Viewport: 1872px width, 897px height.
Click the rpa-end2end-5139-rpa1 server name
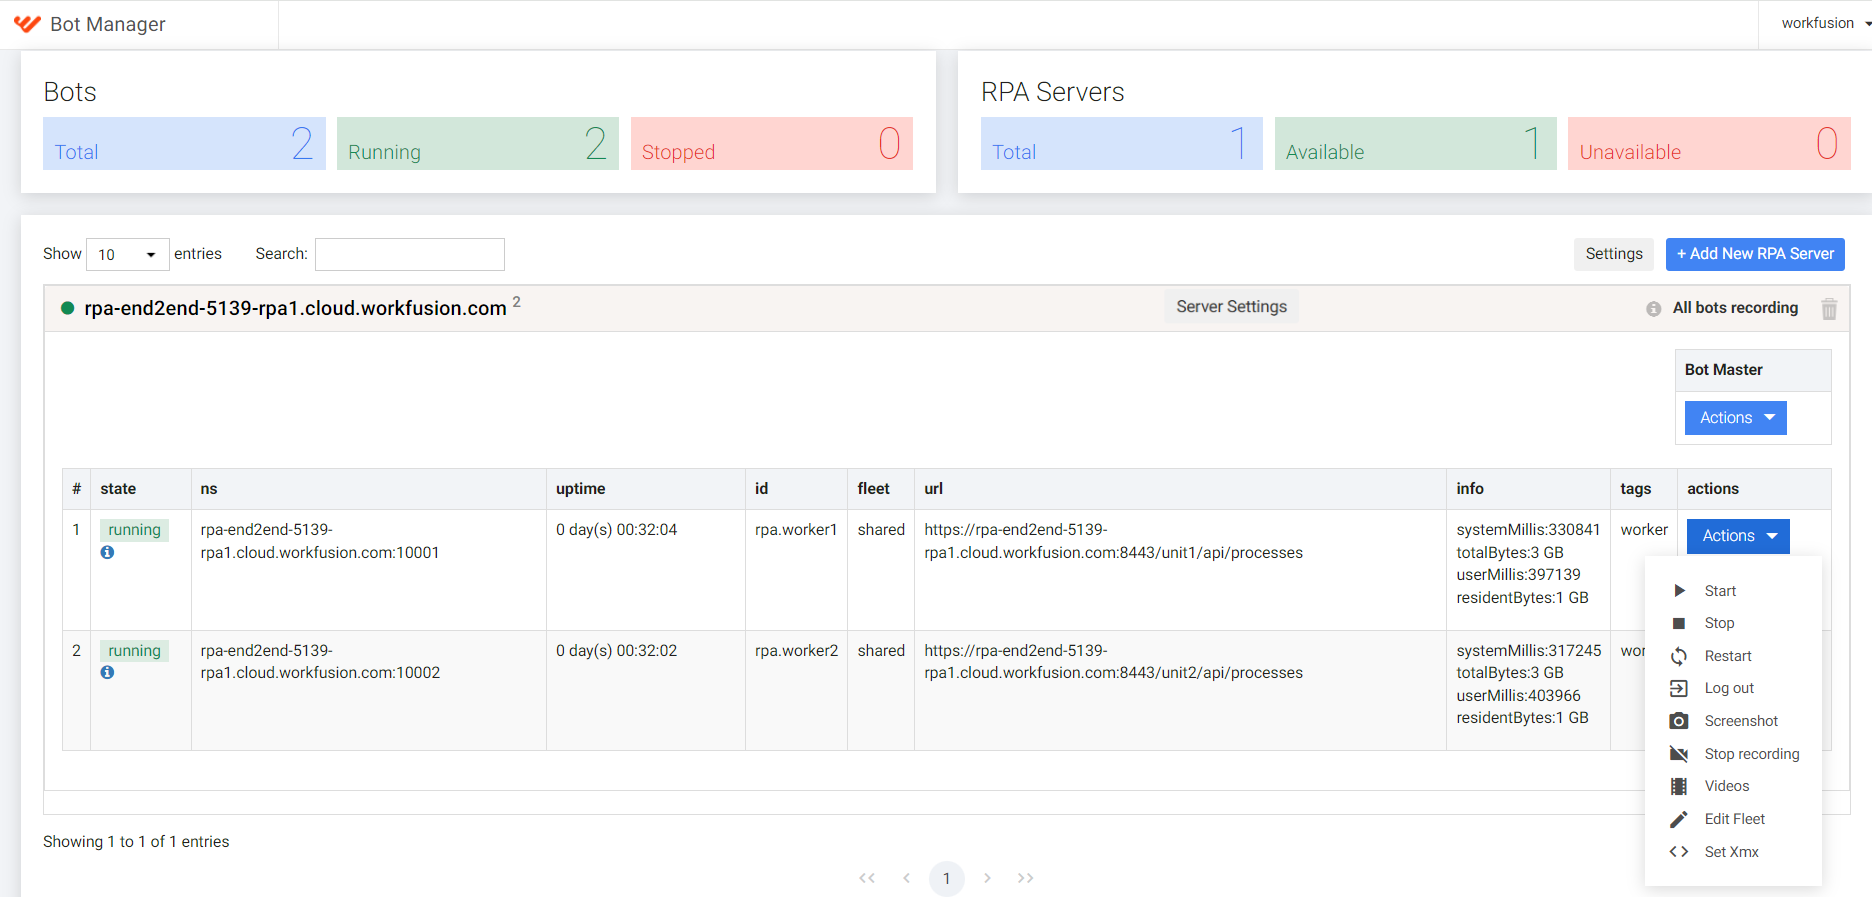(x=295, y=308)
